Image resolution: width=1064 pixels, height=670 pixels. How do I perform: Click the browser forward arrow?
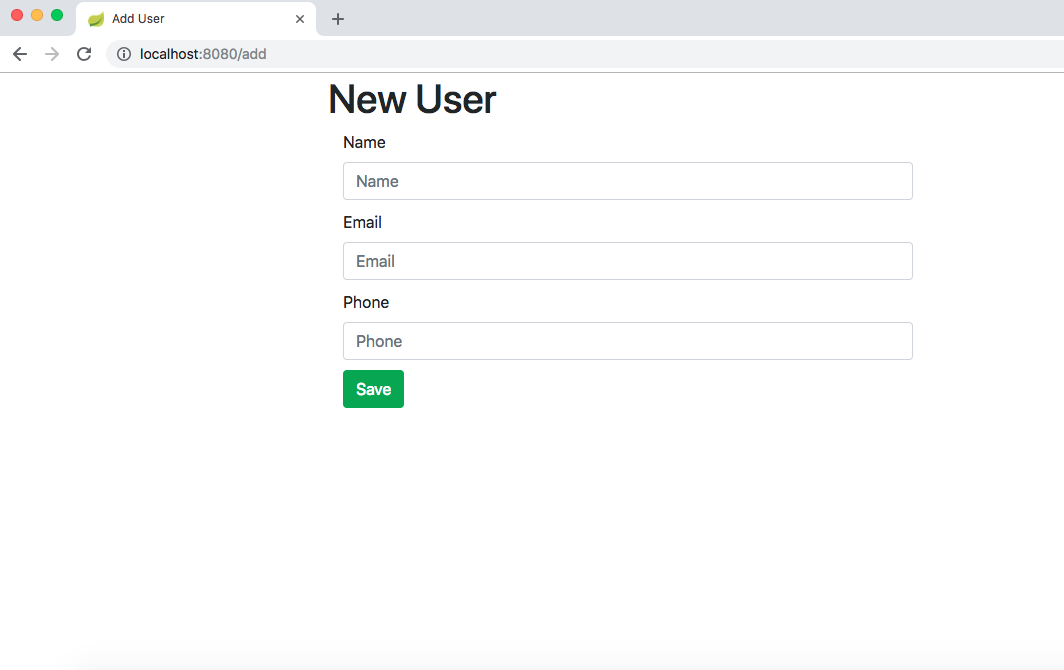pos(52,54)
